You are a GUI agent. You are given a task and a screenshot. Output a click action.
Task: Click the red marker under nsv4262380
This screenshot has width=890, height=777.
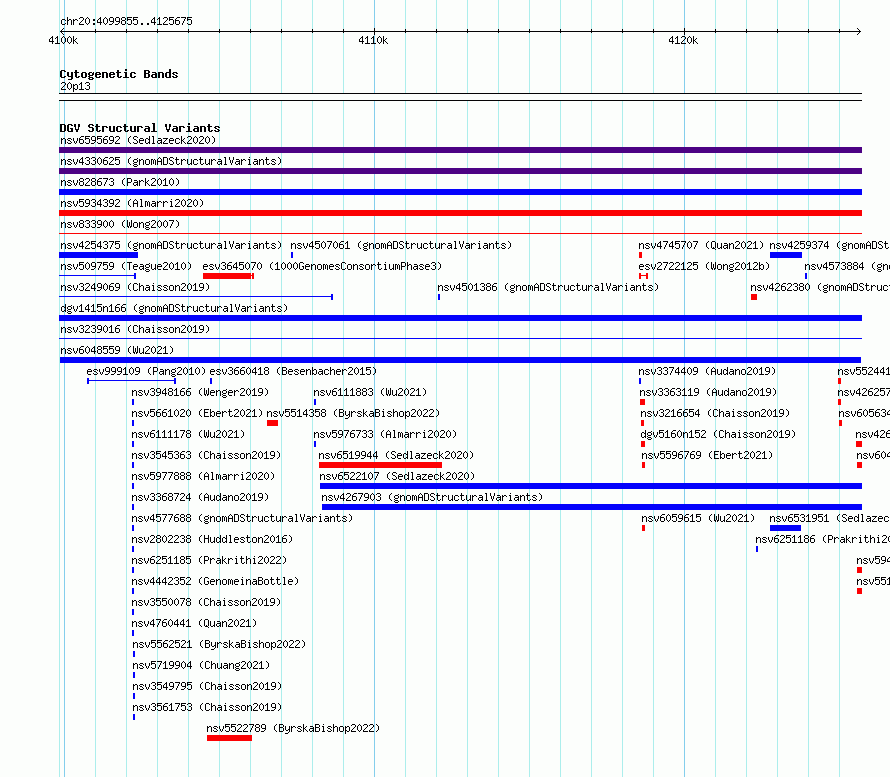[754, 297]
